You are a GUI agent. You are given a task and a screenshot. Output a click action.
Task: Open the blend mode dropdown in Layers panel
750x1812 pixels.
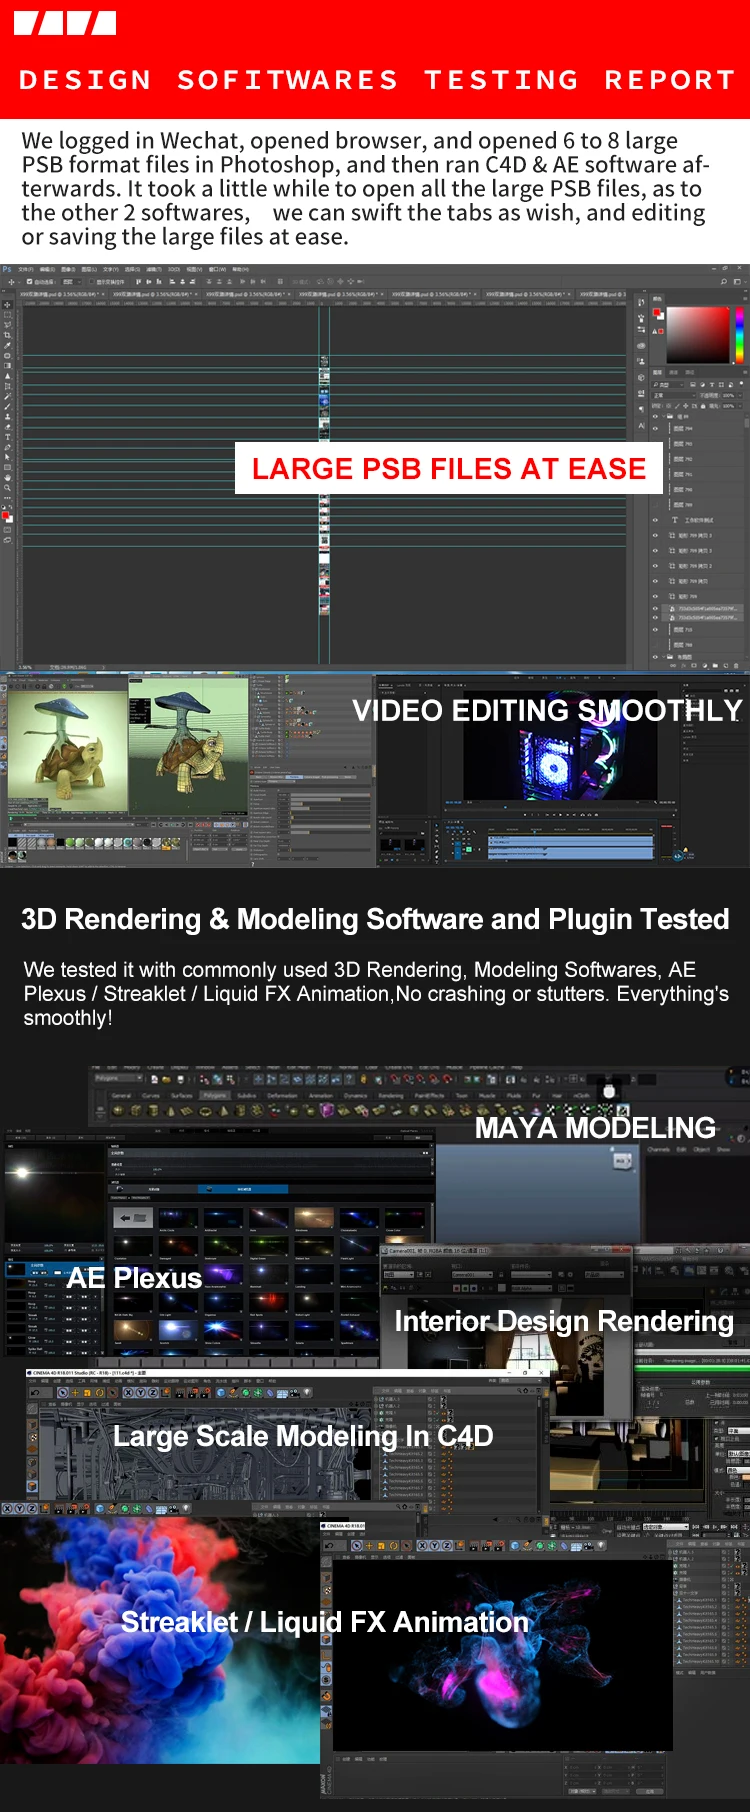pyautogui.click(x=674, y=396)
